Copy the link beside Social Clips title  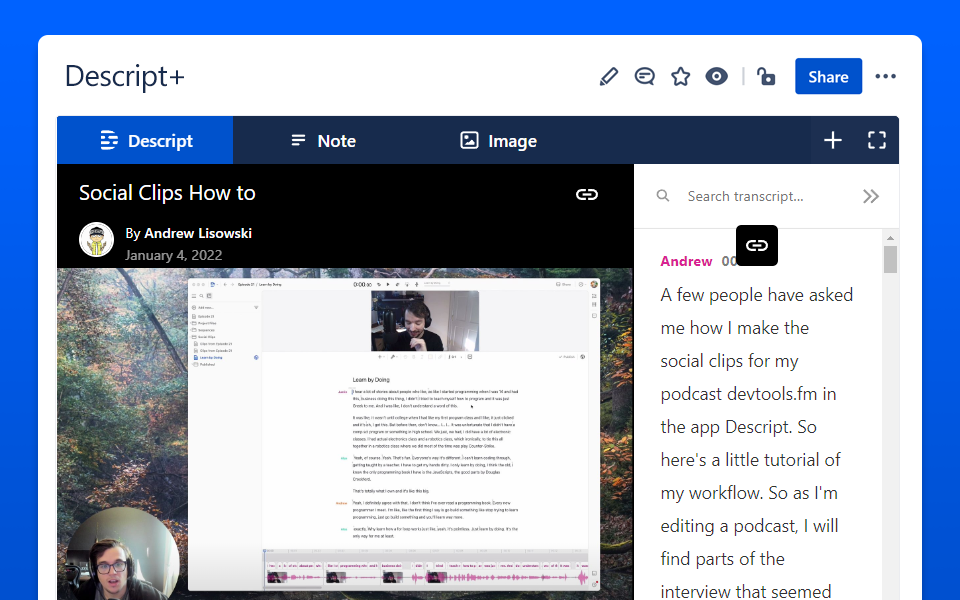tap(587, 194)
